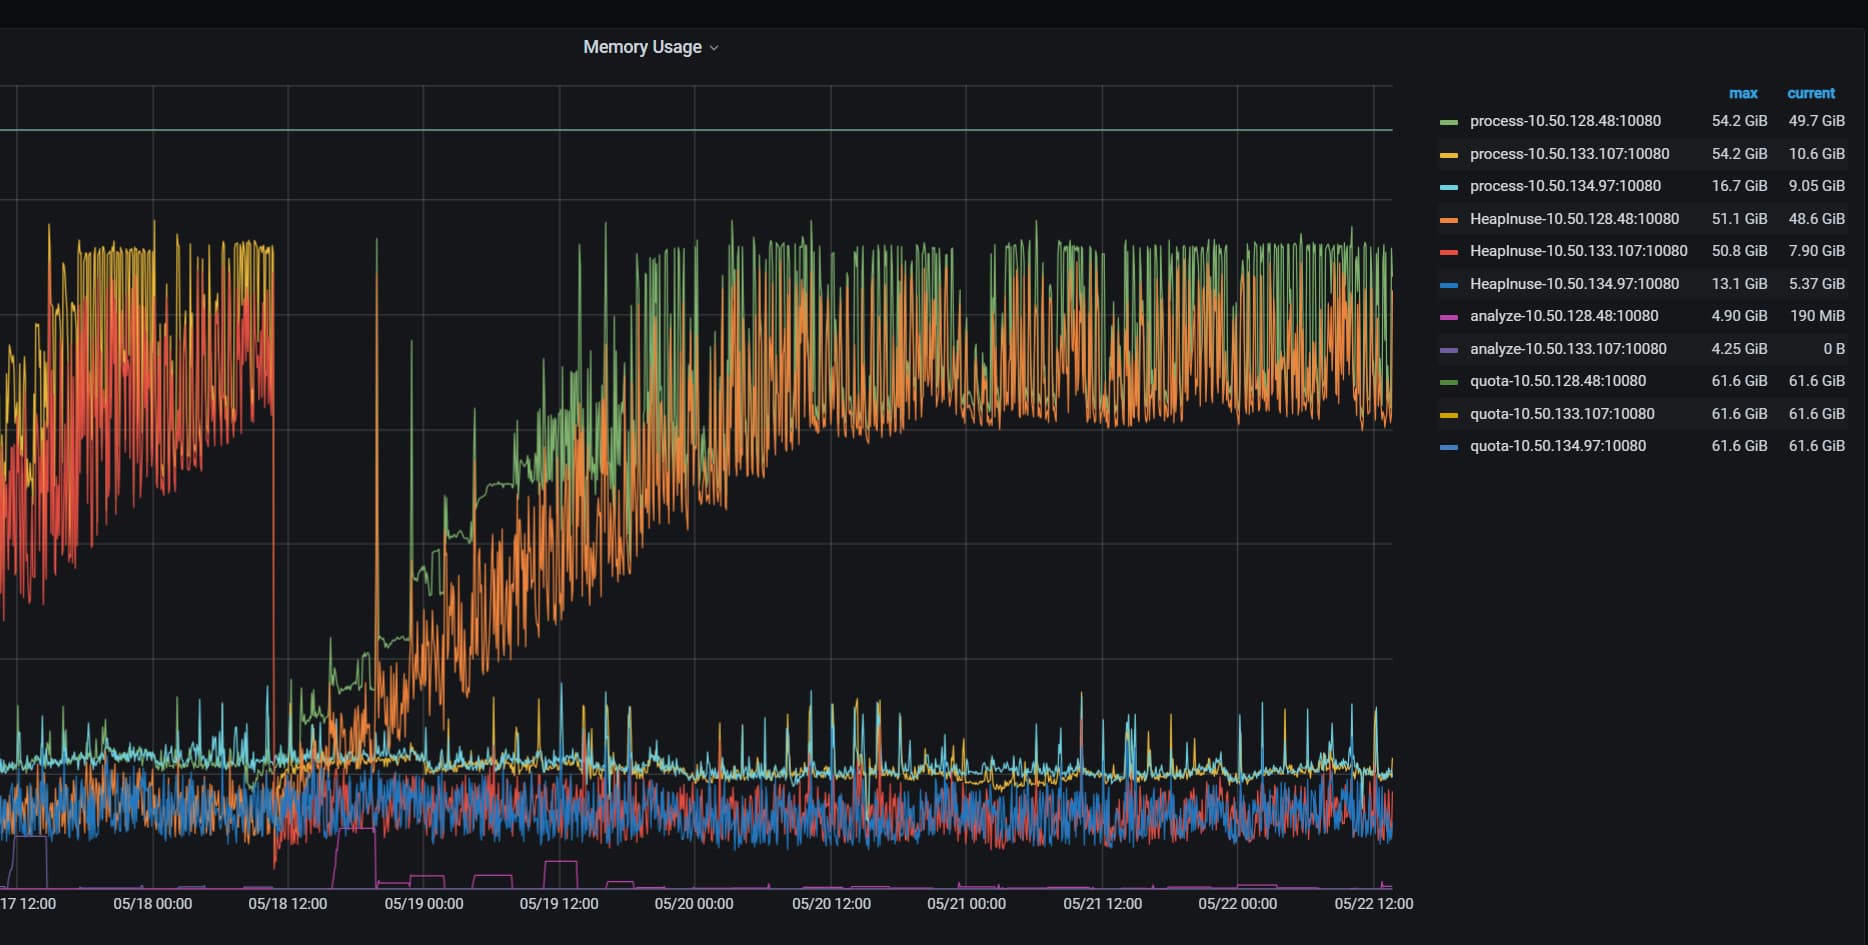Click the 05/19 12:00 time axis label
The height and width of the screenshot is (945, 1868).
(559, 904)
